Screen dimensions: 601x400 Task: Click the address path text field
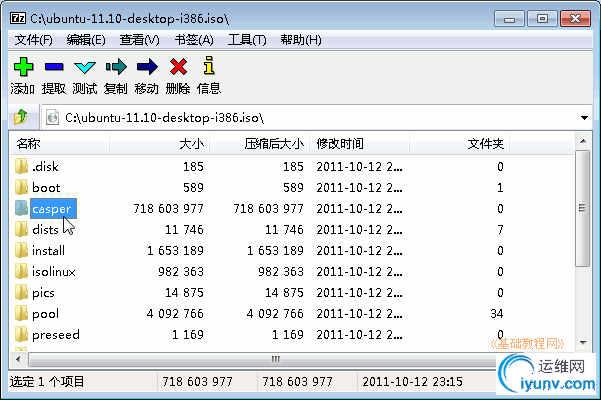(x=316, y=117)
